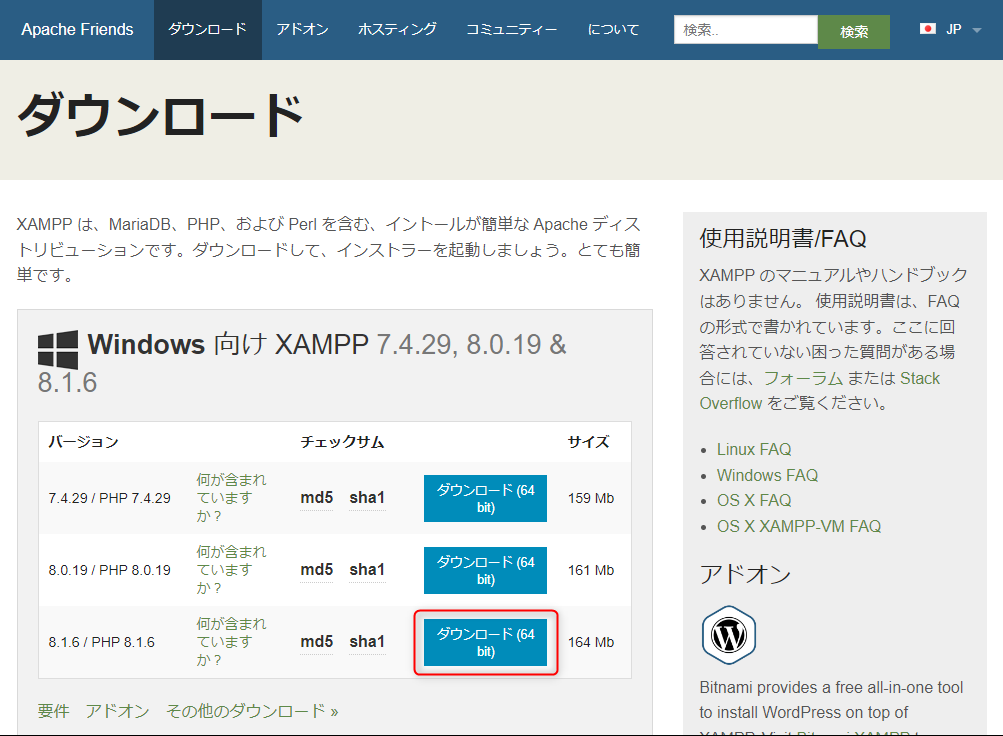Click the アドオン sidebar heading
This screenshot has width=1003, height=736.
point(745,574)
